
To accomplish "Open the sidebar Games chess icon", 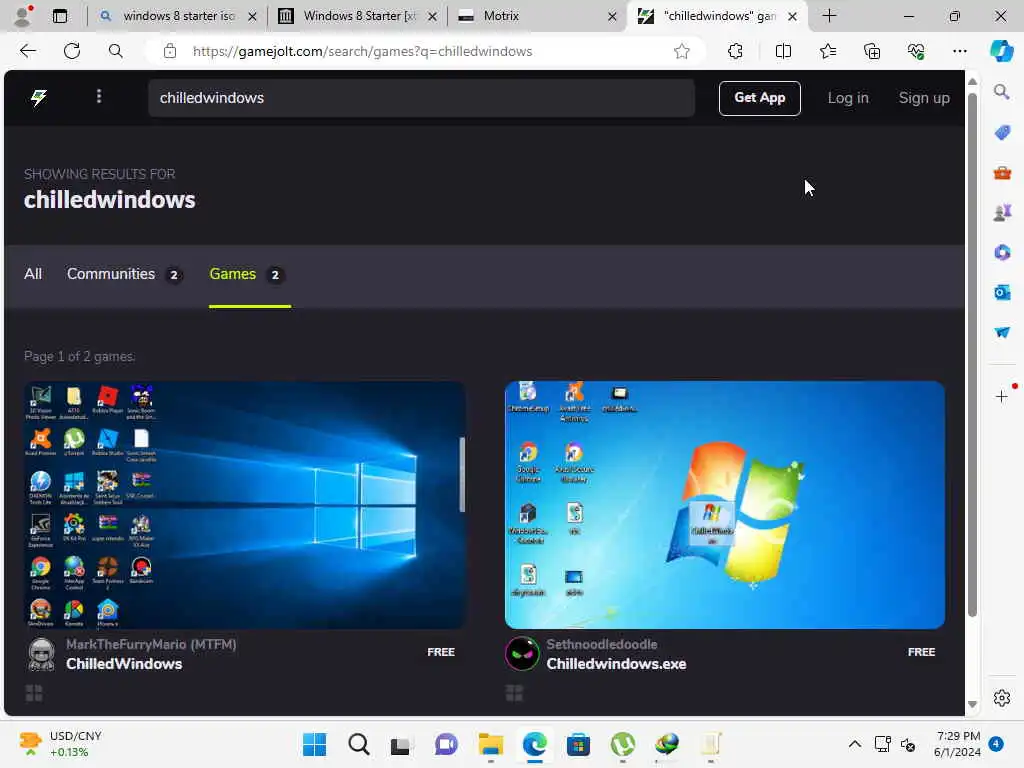I will (x=1002, y=212).
